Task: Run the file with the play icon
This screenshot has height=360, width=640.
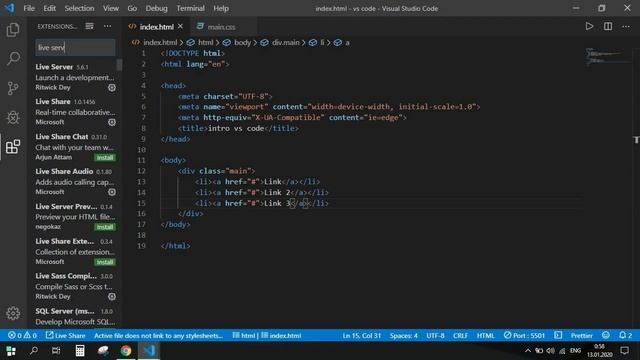Action: (x=589, y=27)
